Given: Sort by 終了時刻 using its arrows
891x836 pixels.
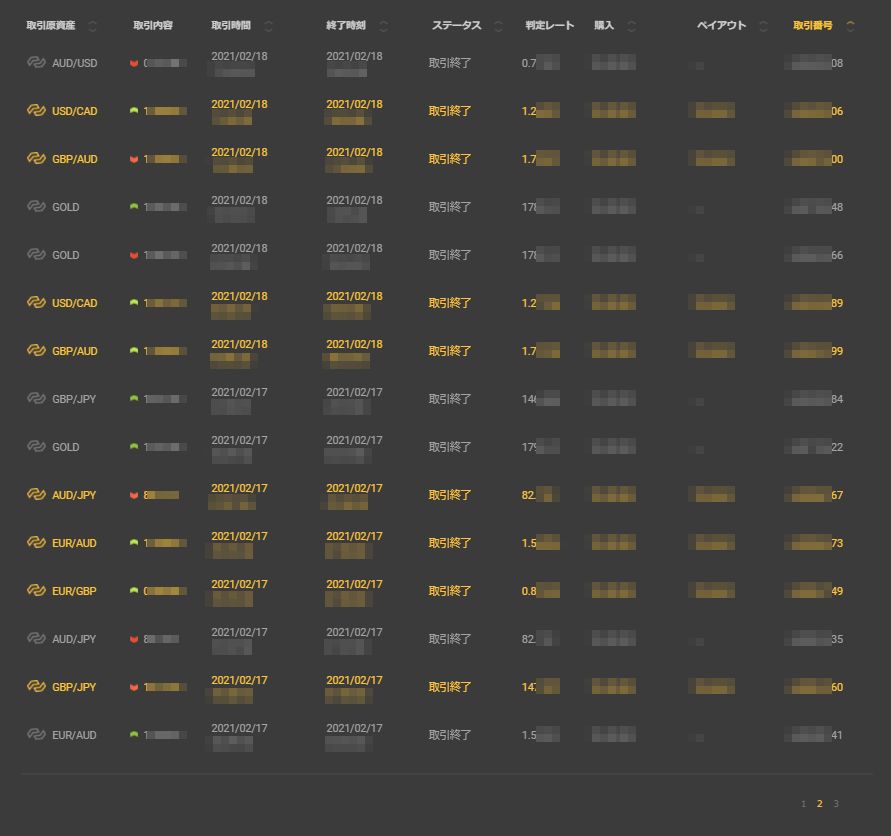Looking at the screenshot, I should [x=384, y=26].
